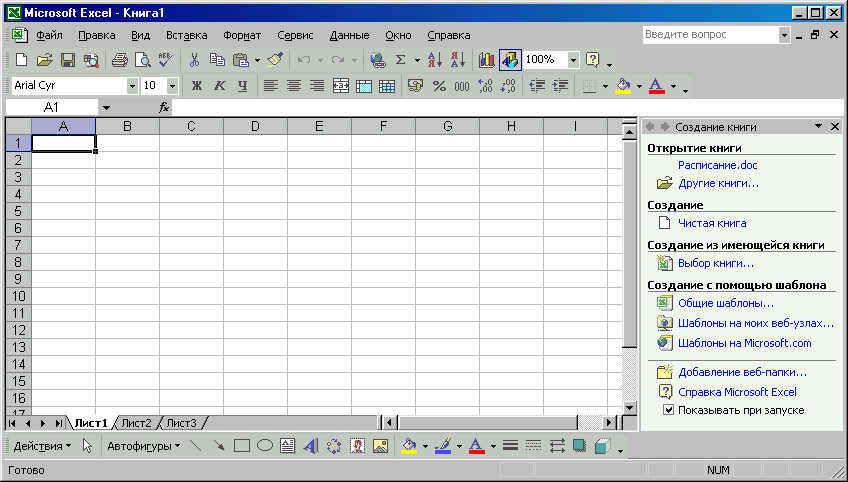Expand the Name Box dropdown arrow
This screenshot has height=482, width=848.
(106, 108)
